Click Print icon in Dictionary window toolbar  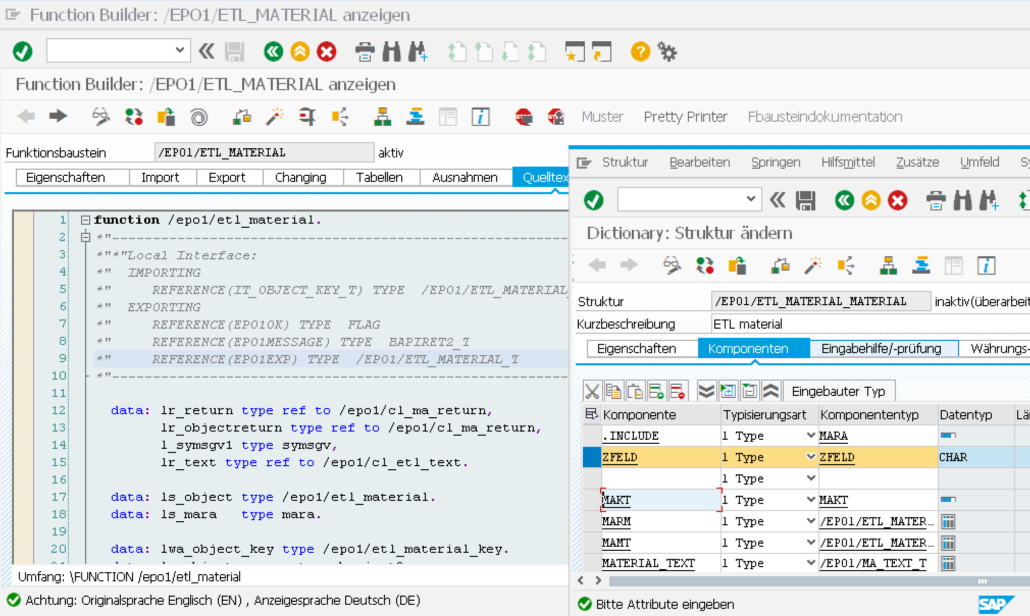pyautogui.click(x=935, y=200)
